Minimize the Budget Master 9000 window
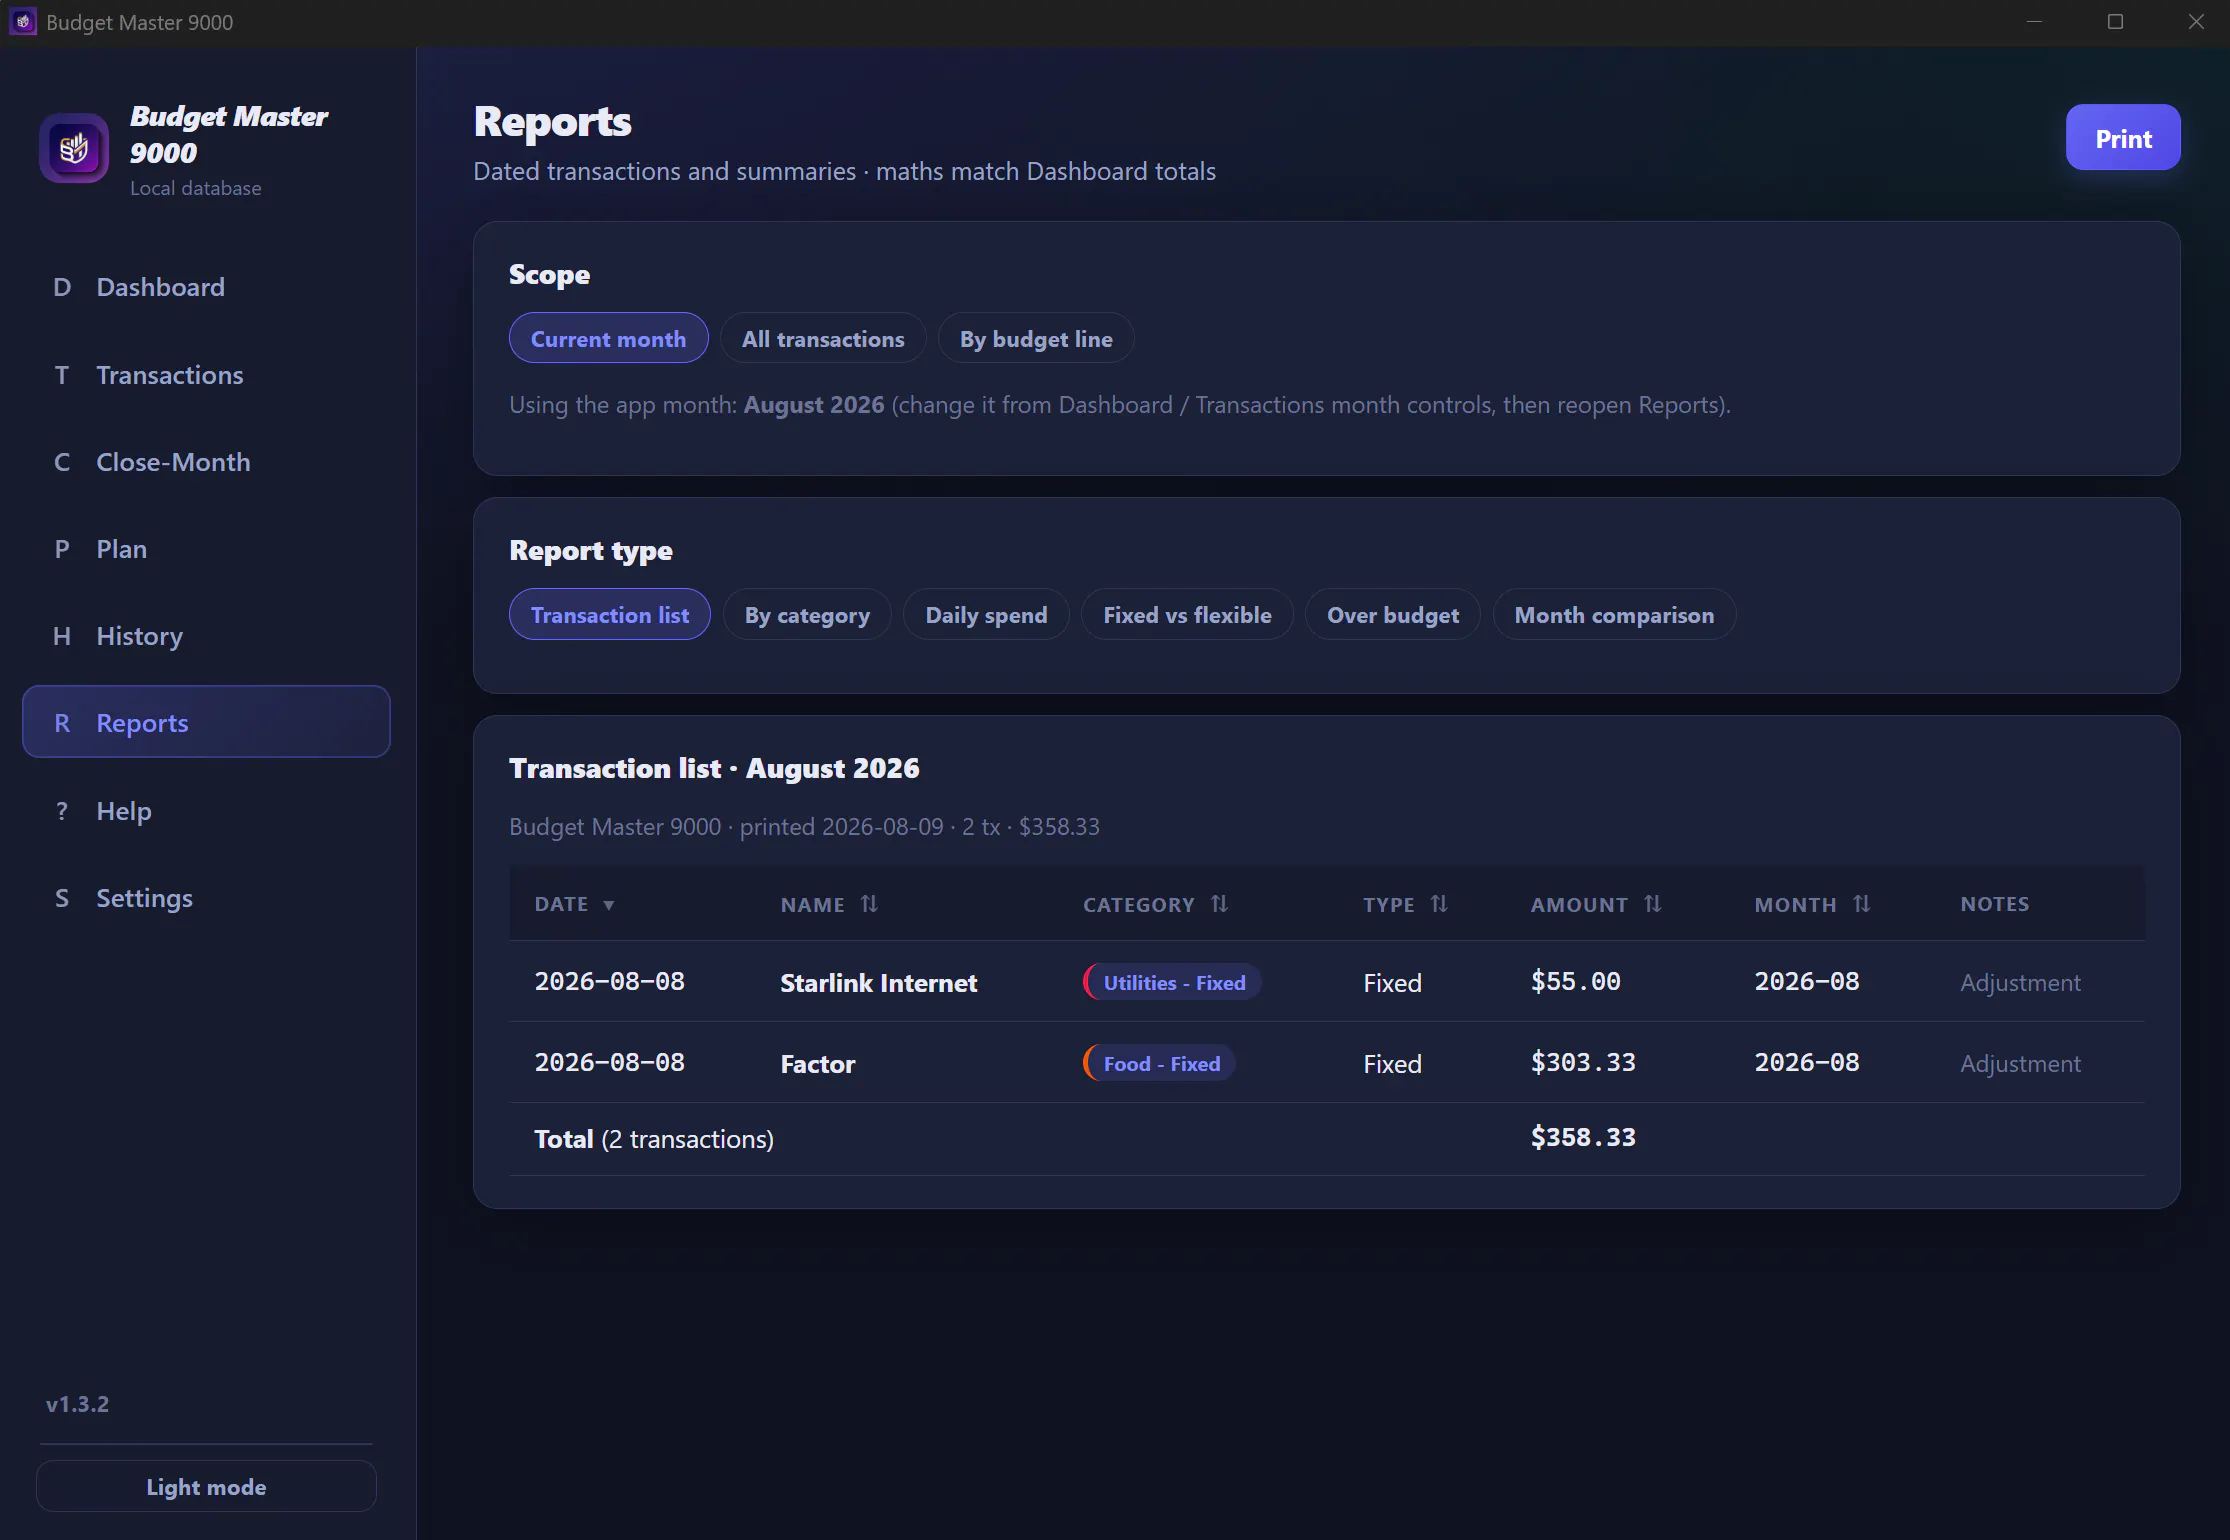The image size is (2230, 1540). [2034, 22]
